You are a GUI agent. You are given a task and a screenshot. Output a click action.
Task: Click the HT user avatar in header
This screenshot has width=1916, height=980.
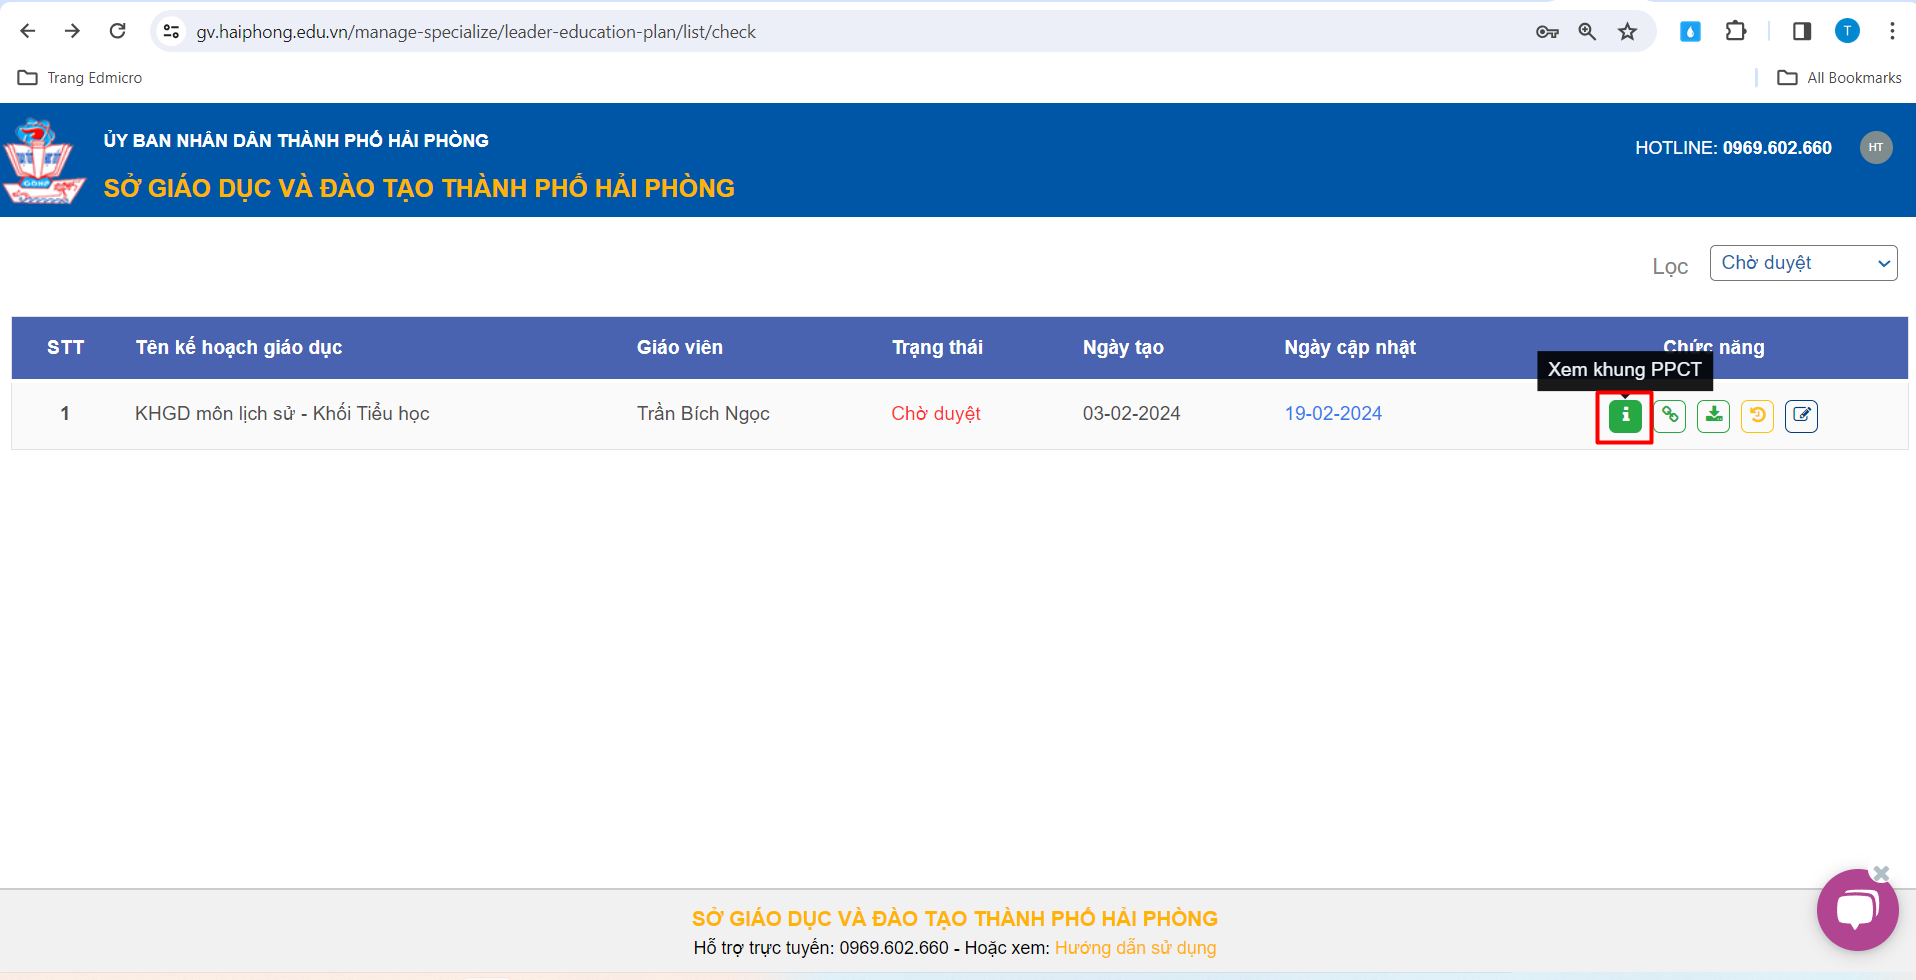1875,147
